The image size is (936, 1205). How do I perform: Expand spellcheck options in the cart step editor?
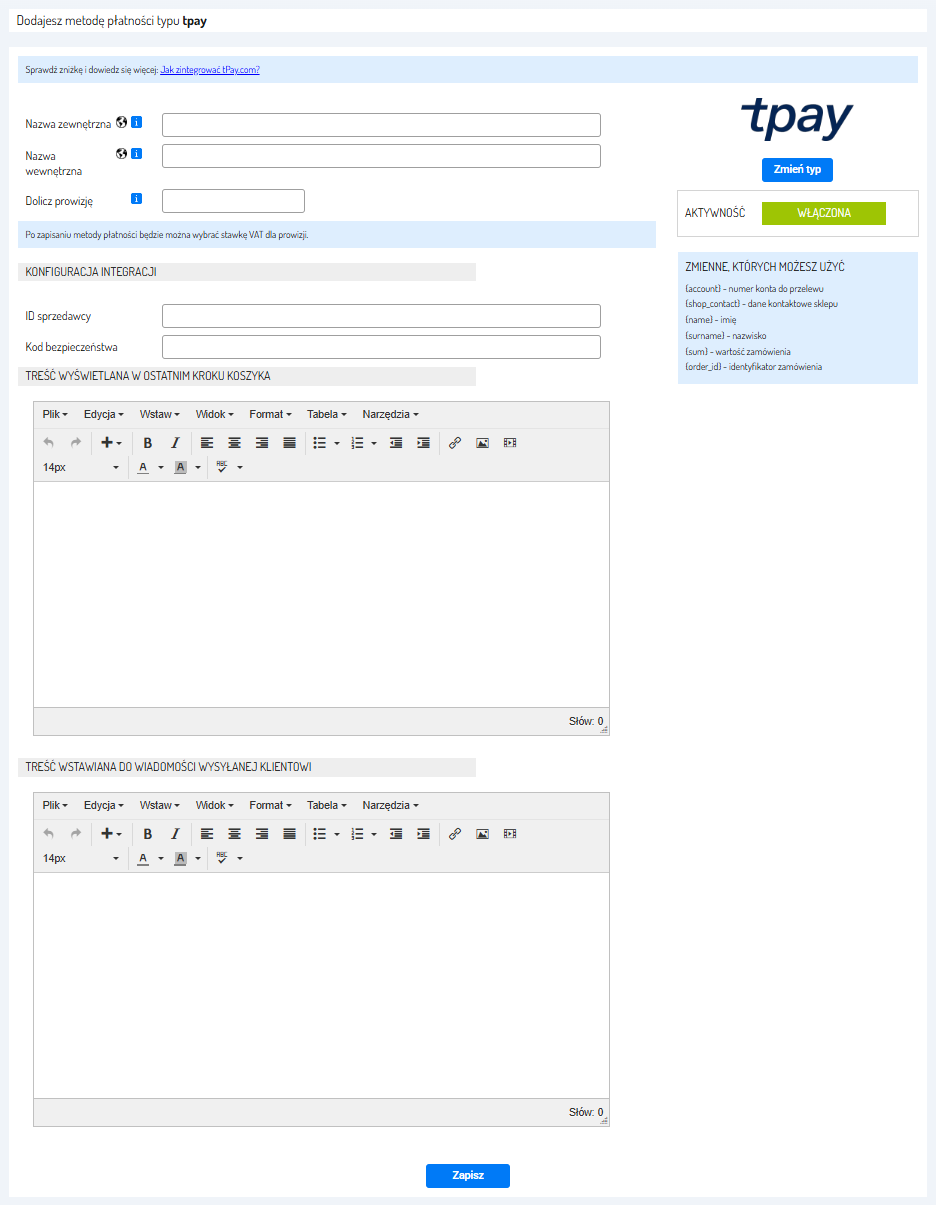click(x=240, y=468)
